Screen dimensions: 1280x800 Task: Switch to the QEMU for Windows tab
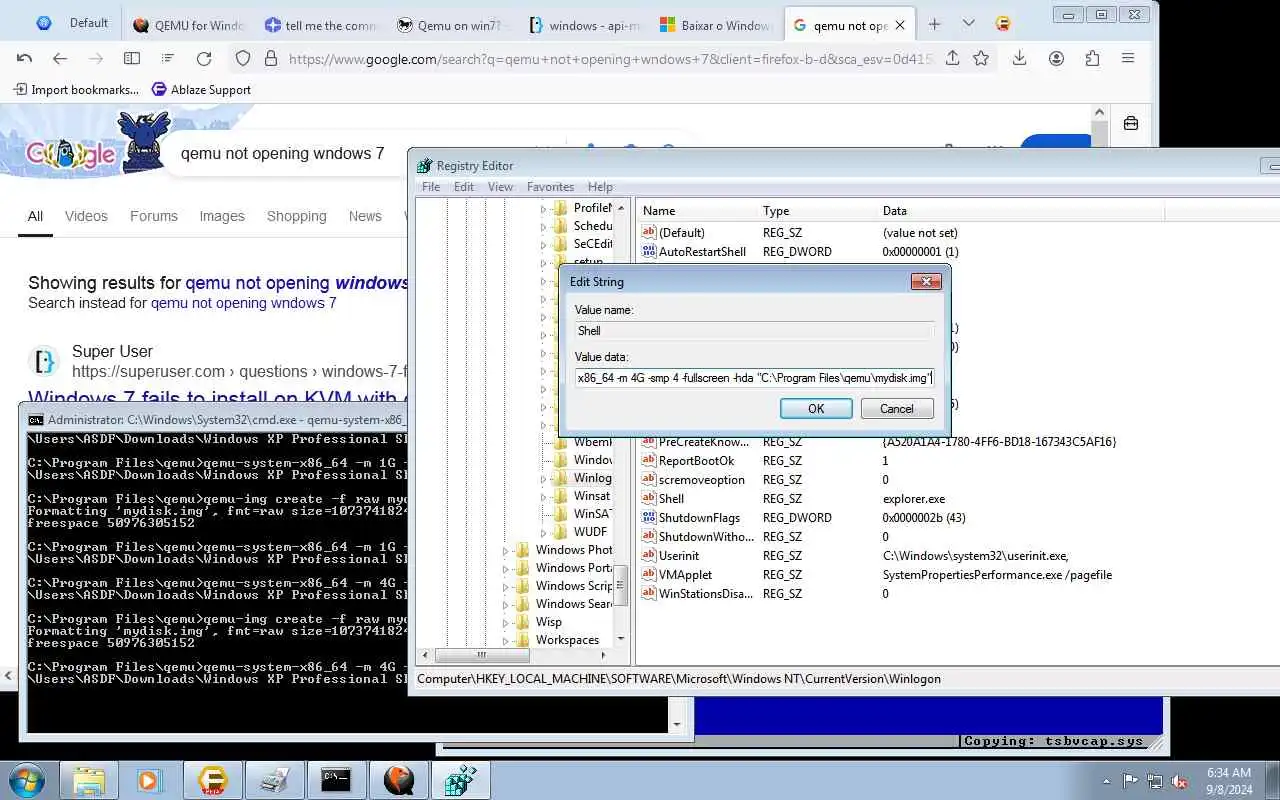coord(189,25)
